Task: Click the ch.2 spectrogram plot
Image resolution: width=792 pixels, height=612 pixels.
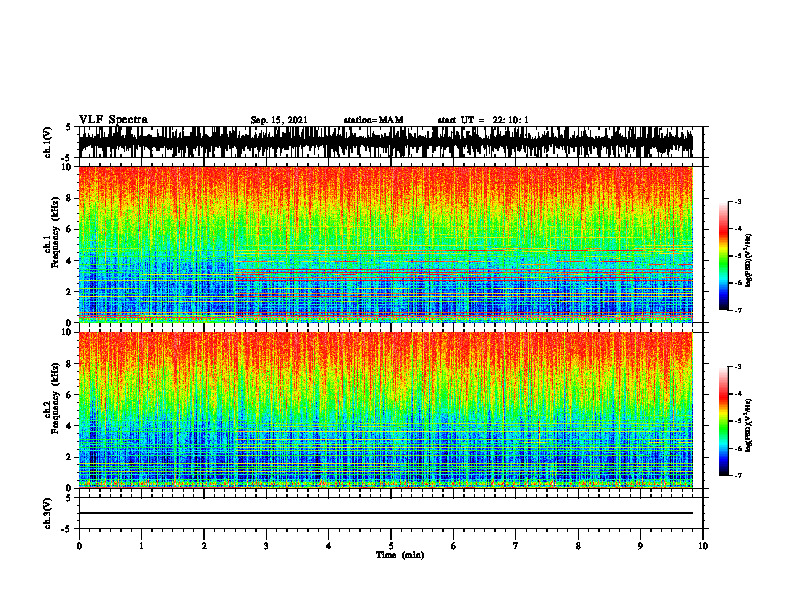Action: [x=386, y=410]
